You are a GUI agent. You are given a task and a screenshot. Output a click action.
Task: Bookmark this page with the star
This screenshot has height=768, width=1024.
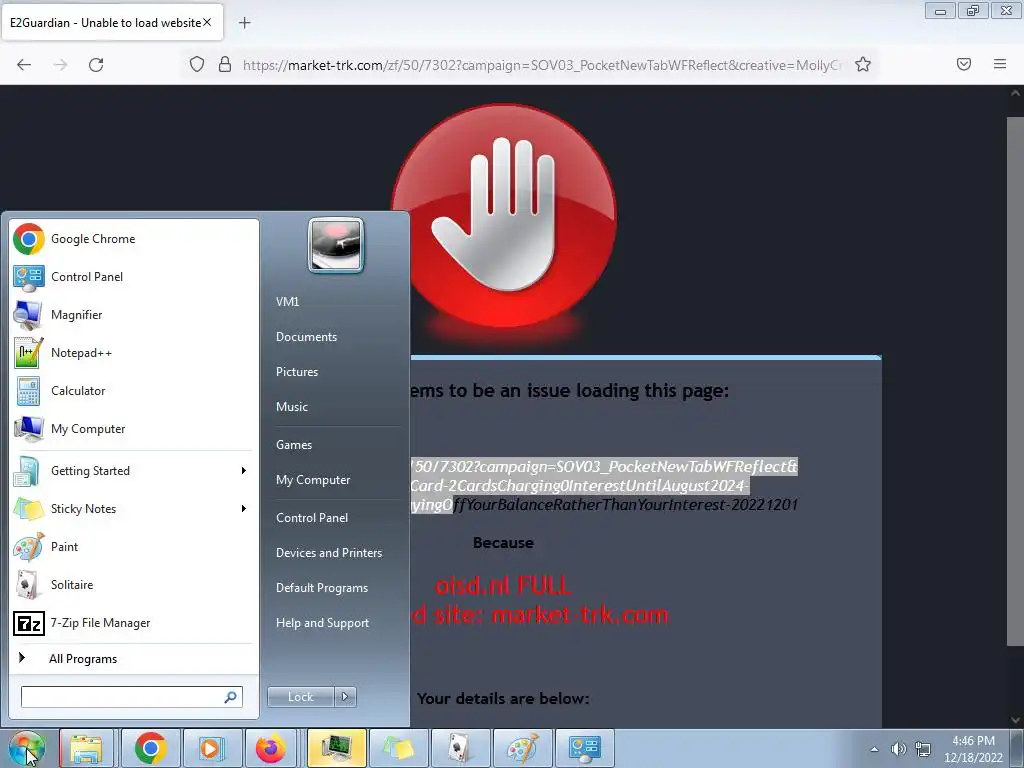(x=863, y=65)
